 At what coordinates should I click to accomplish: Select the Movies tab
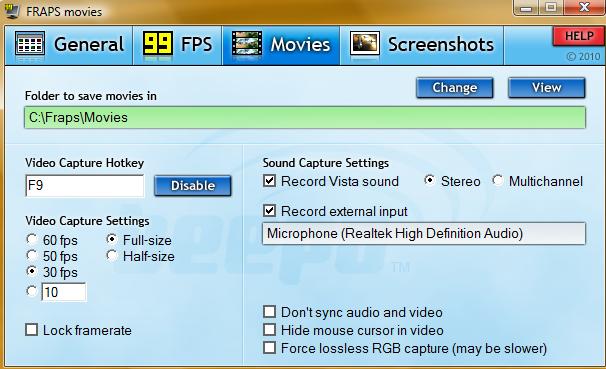[x=281, y=45]
